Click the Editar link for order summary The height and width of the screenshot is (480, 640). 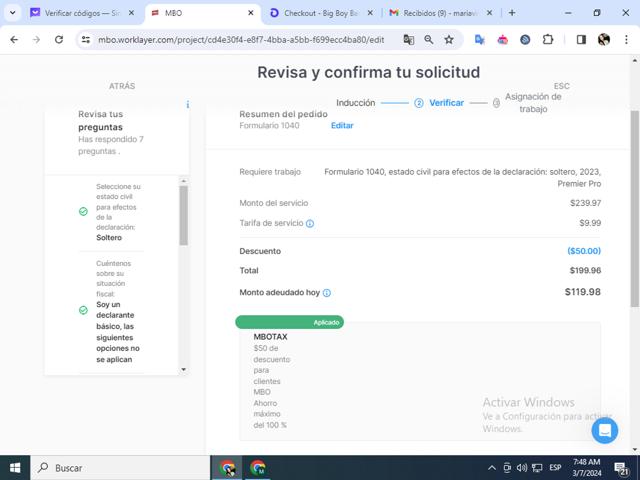pyautogui.click(x=342, y=126)
